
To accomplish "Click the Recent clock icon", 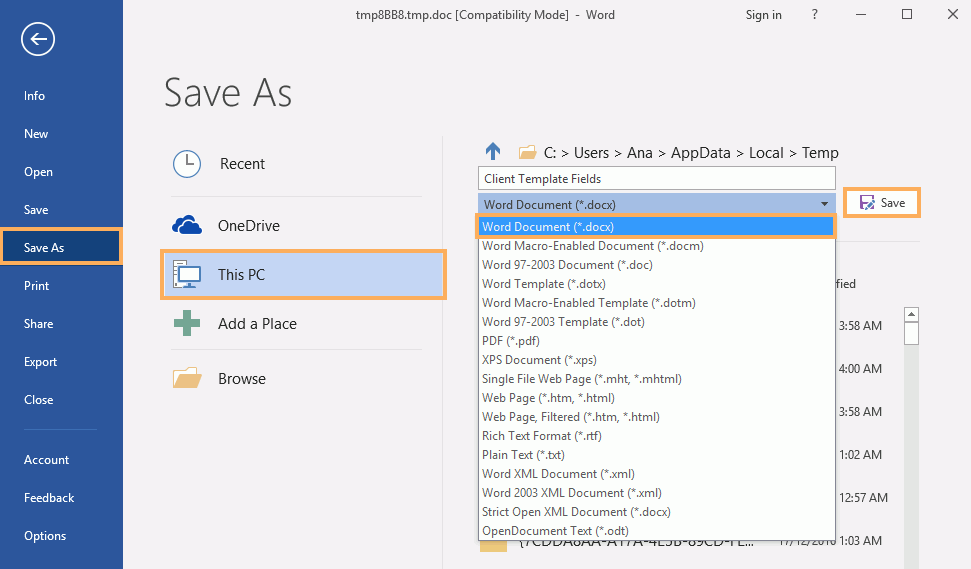I will [x=187, y=164].
